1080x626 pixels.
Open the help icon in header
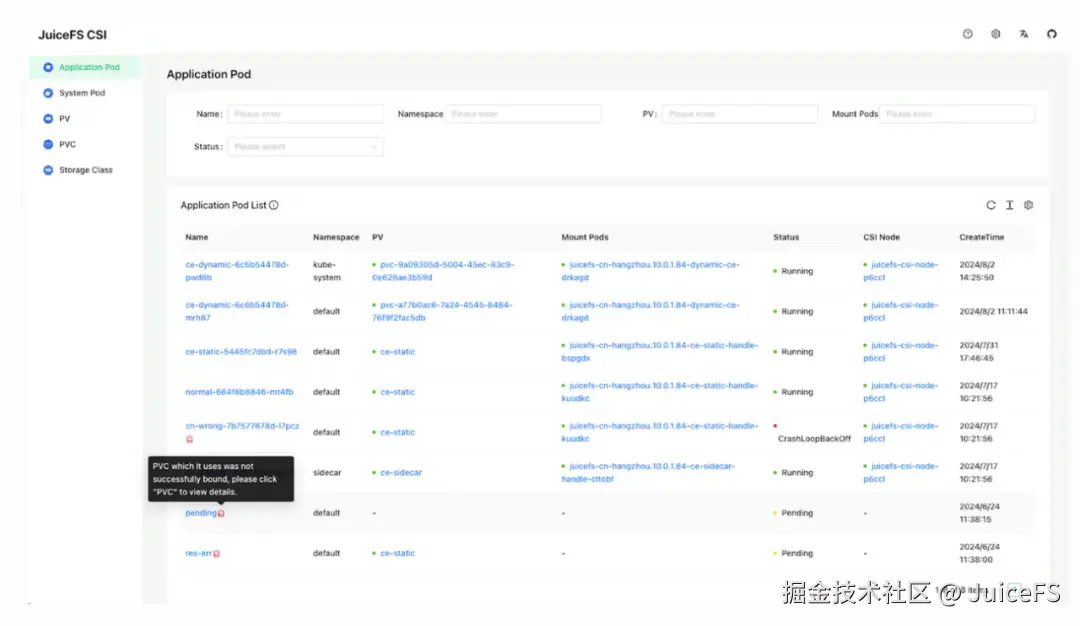coord(968,34)
